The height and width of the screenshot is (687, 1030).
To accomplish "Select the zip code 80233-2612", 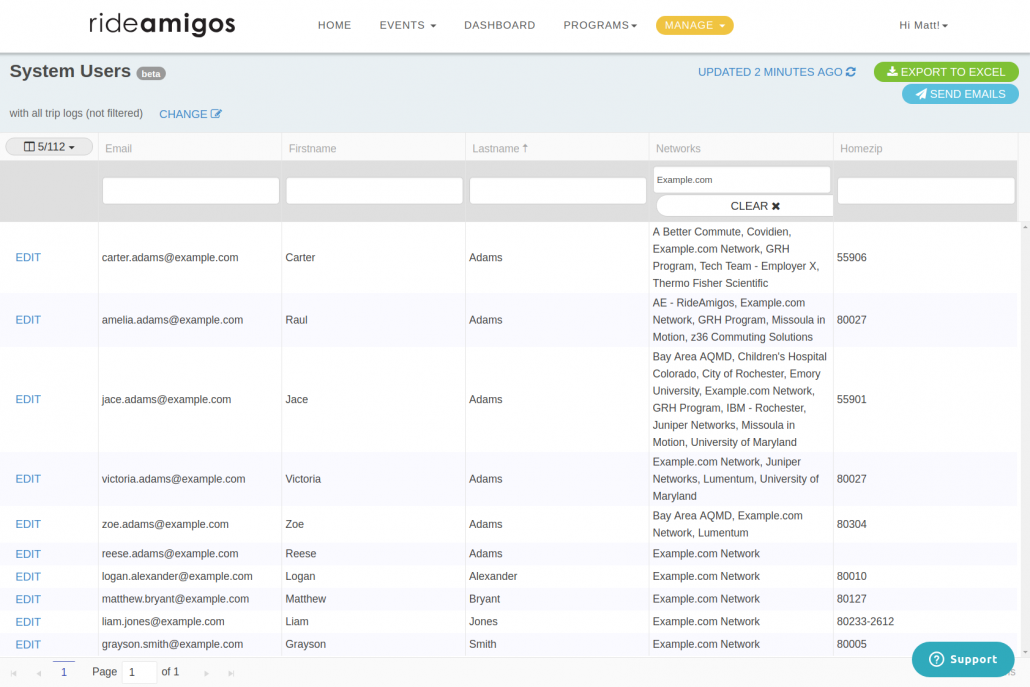I will click(865, 621).
